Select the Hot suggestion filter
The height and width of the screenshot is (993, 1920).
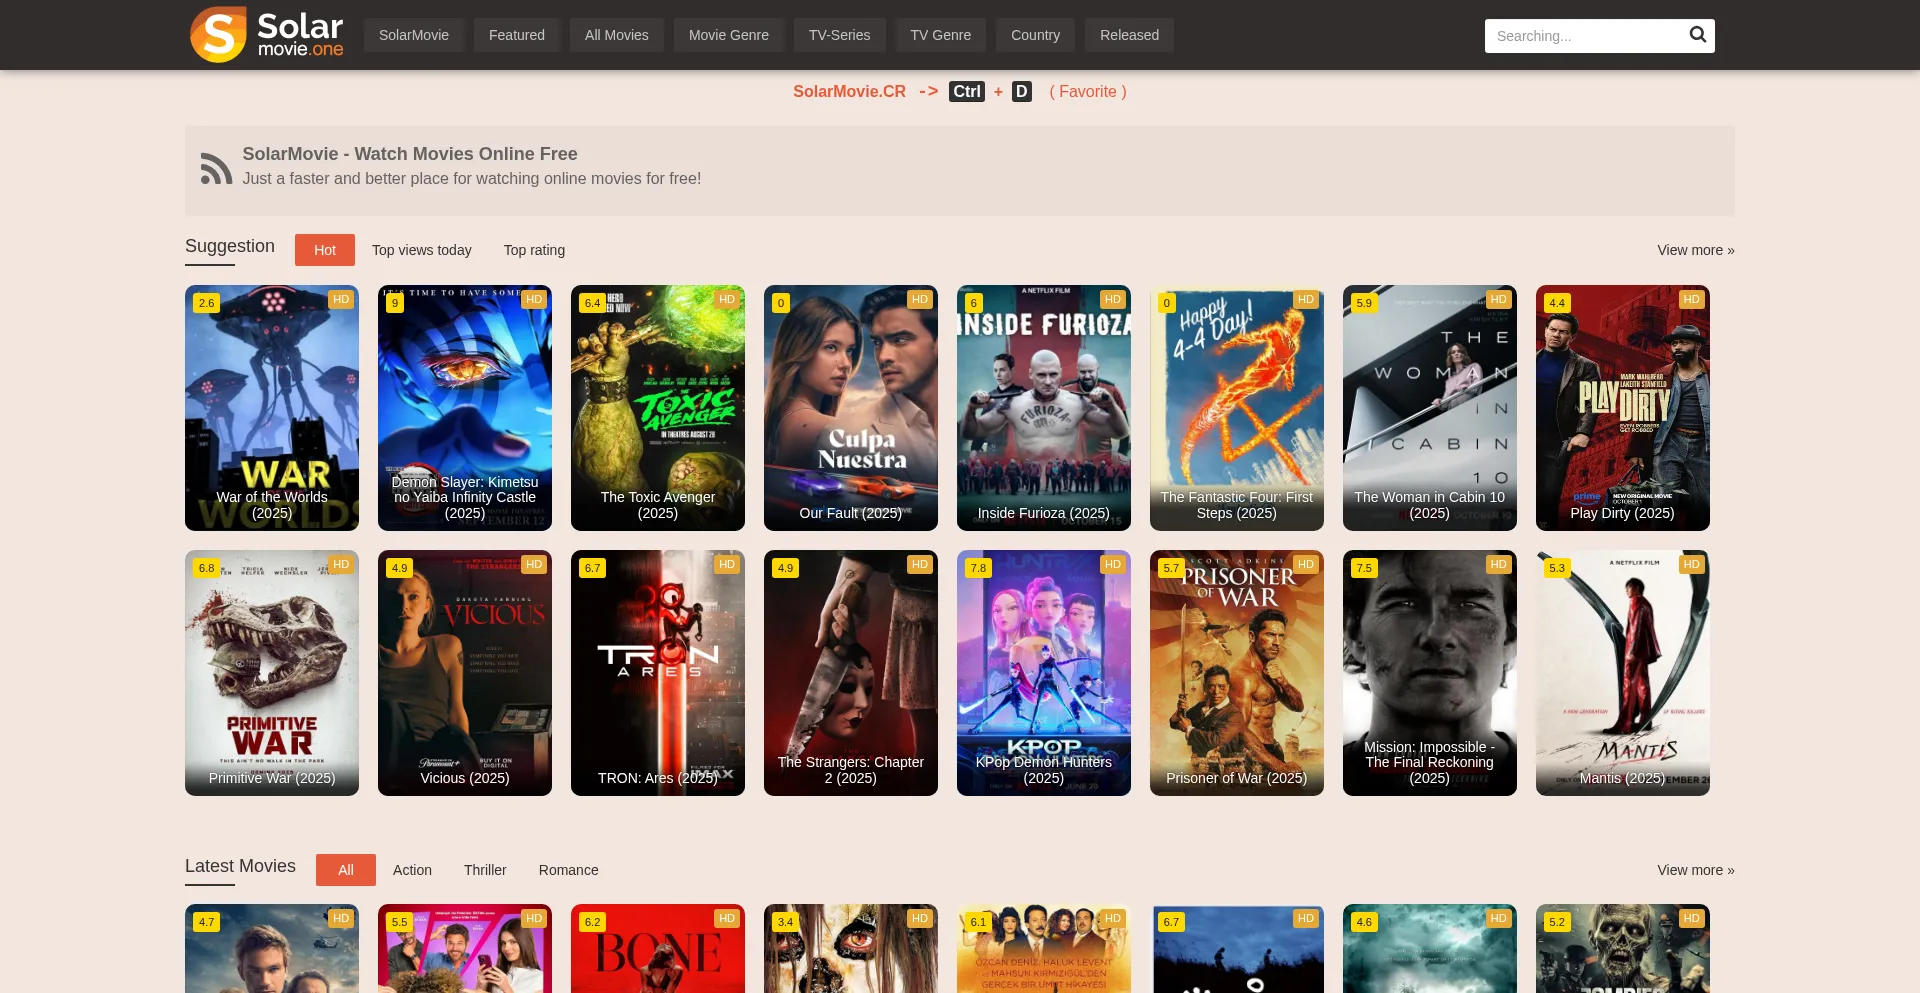point(325,250)
